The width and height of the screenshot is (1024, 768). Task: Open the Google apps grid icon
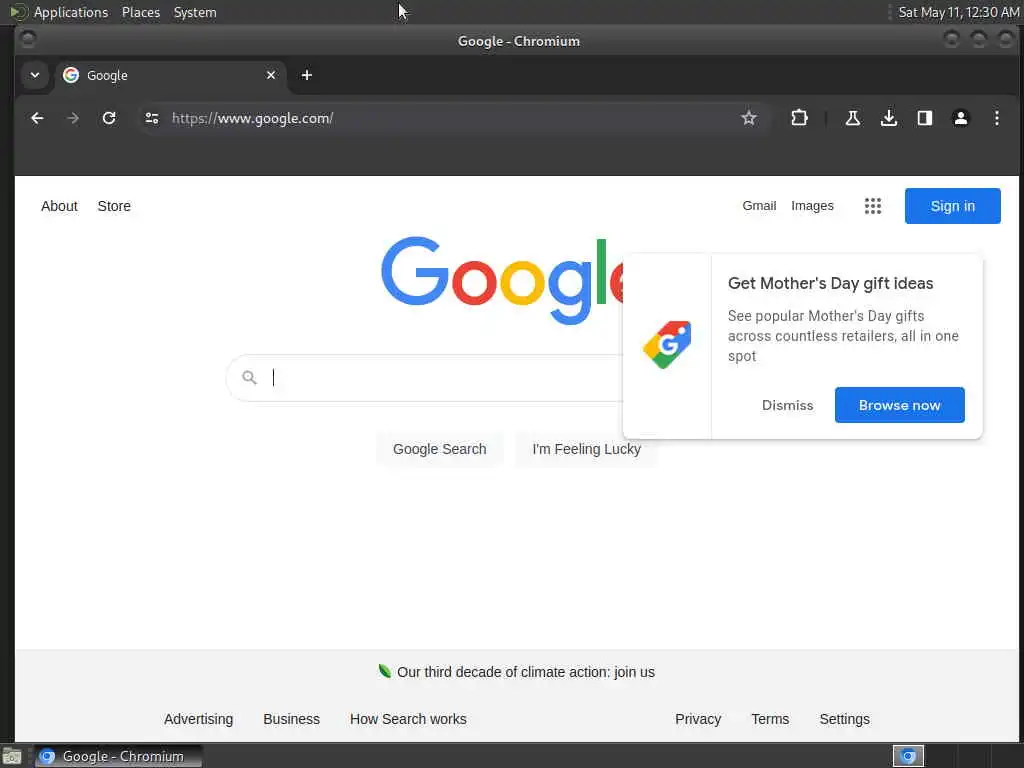point(872,206)
